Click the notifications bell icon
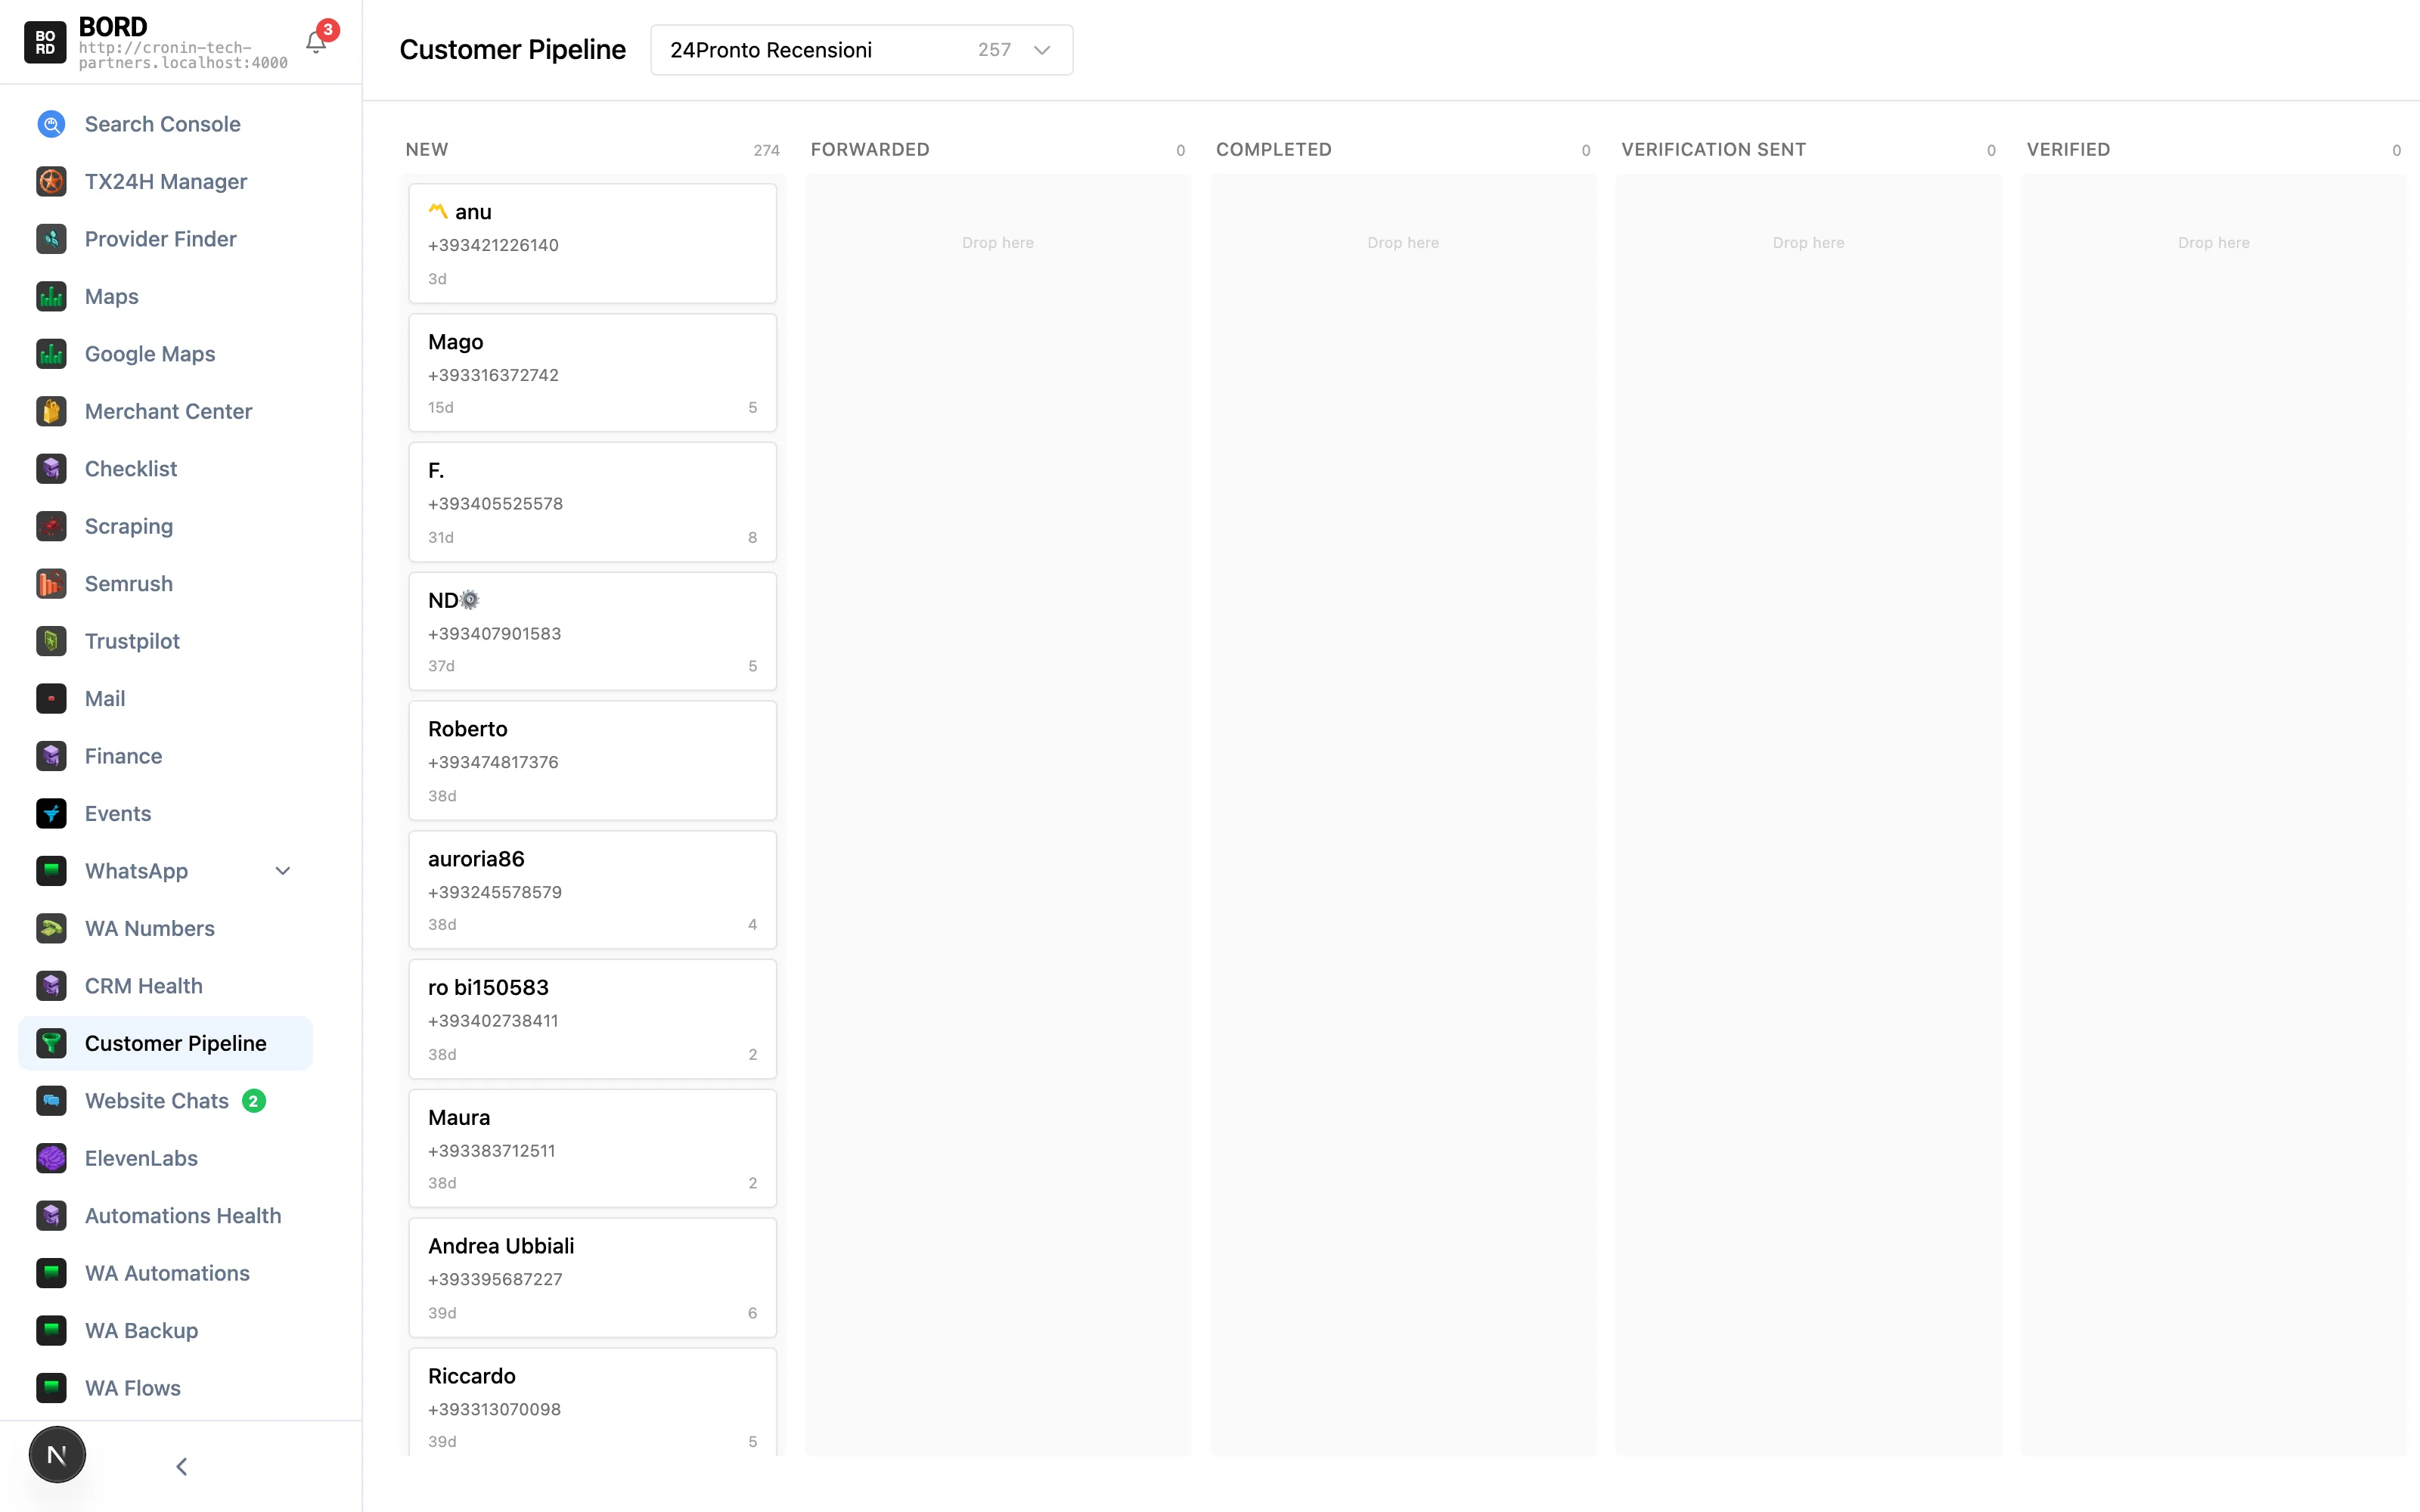 click(316, 42)
